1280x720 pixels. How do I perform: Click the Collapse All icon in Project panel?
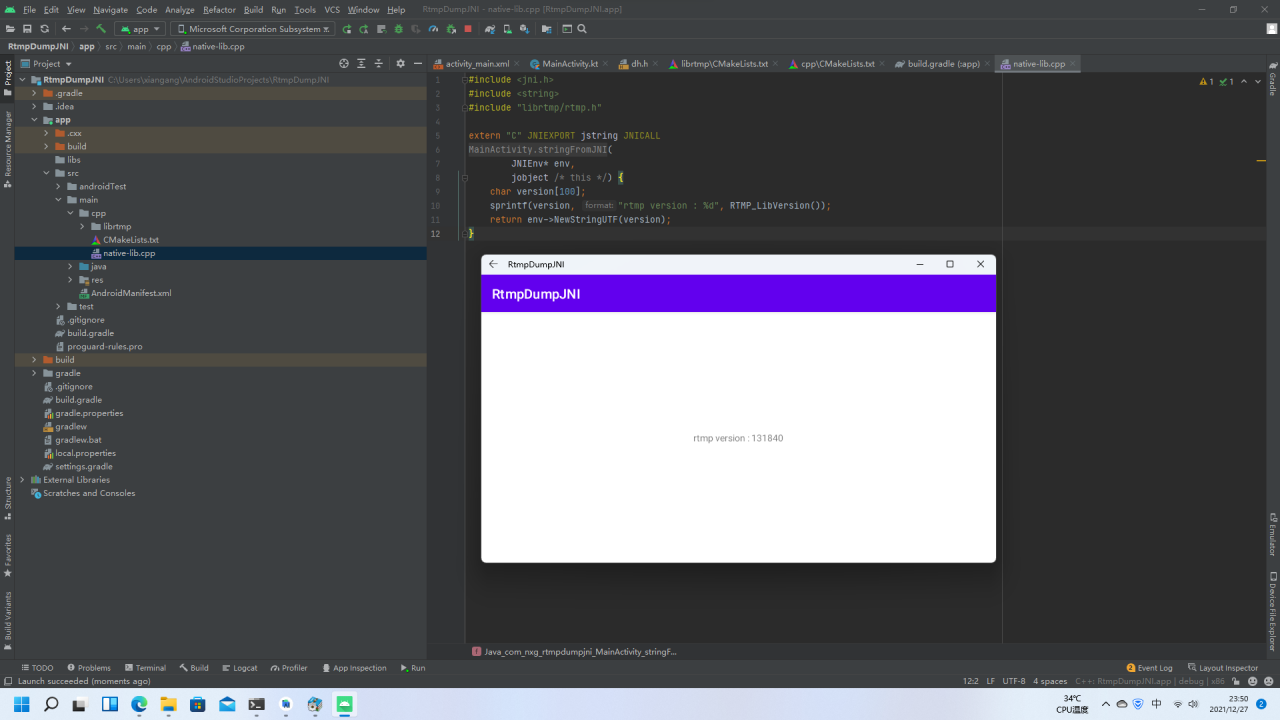pyautogui.click(x=378, y=63)
